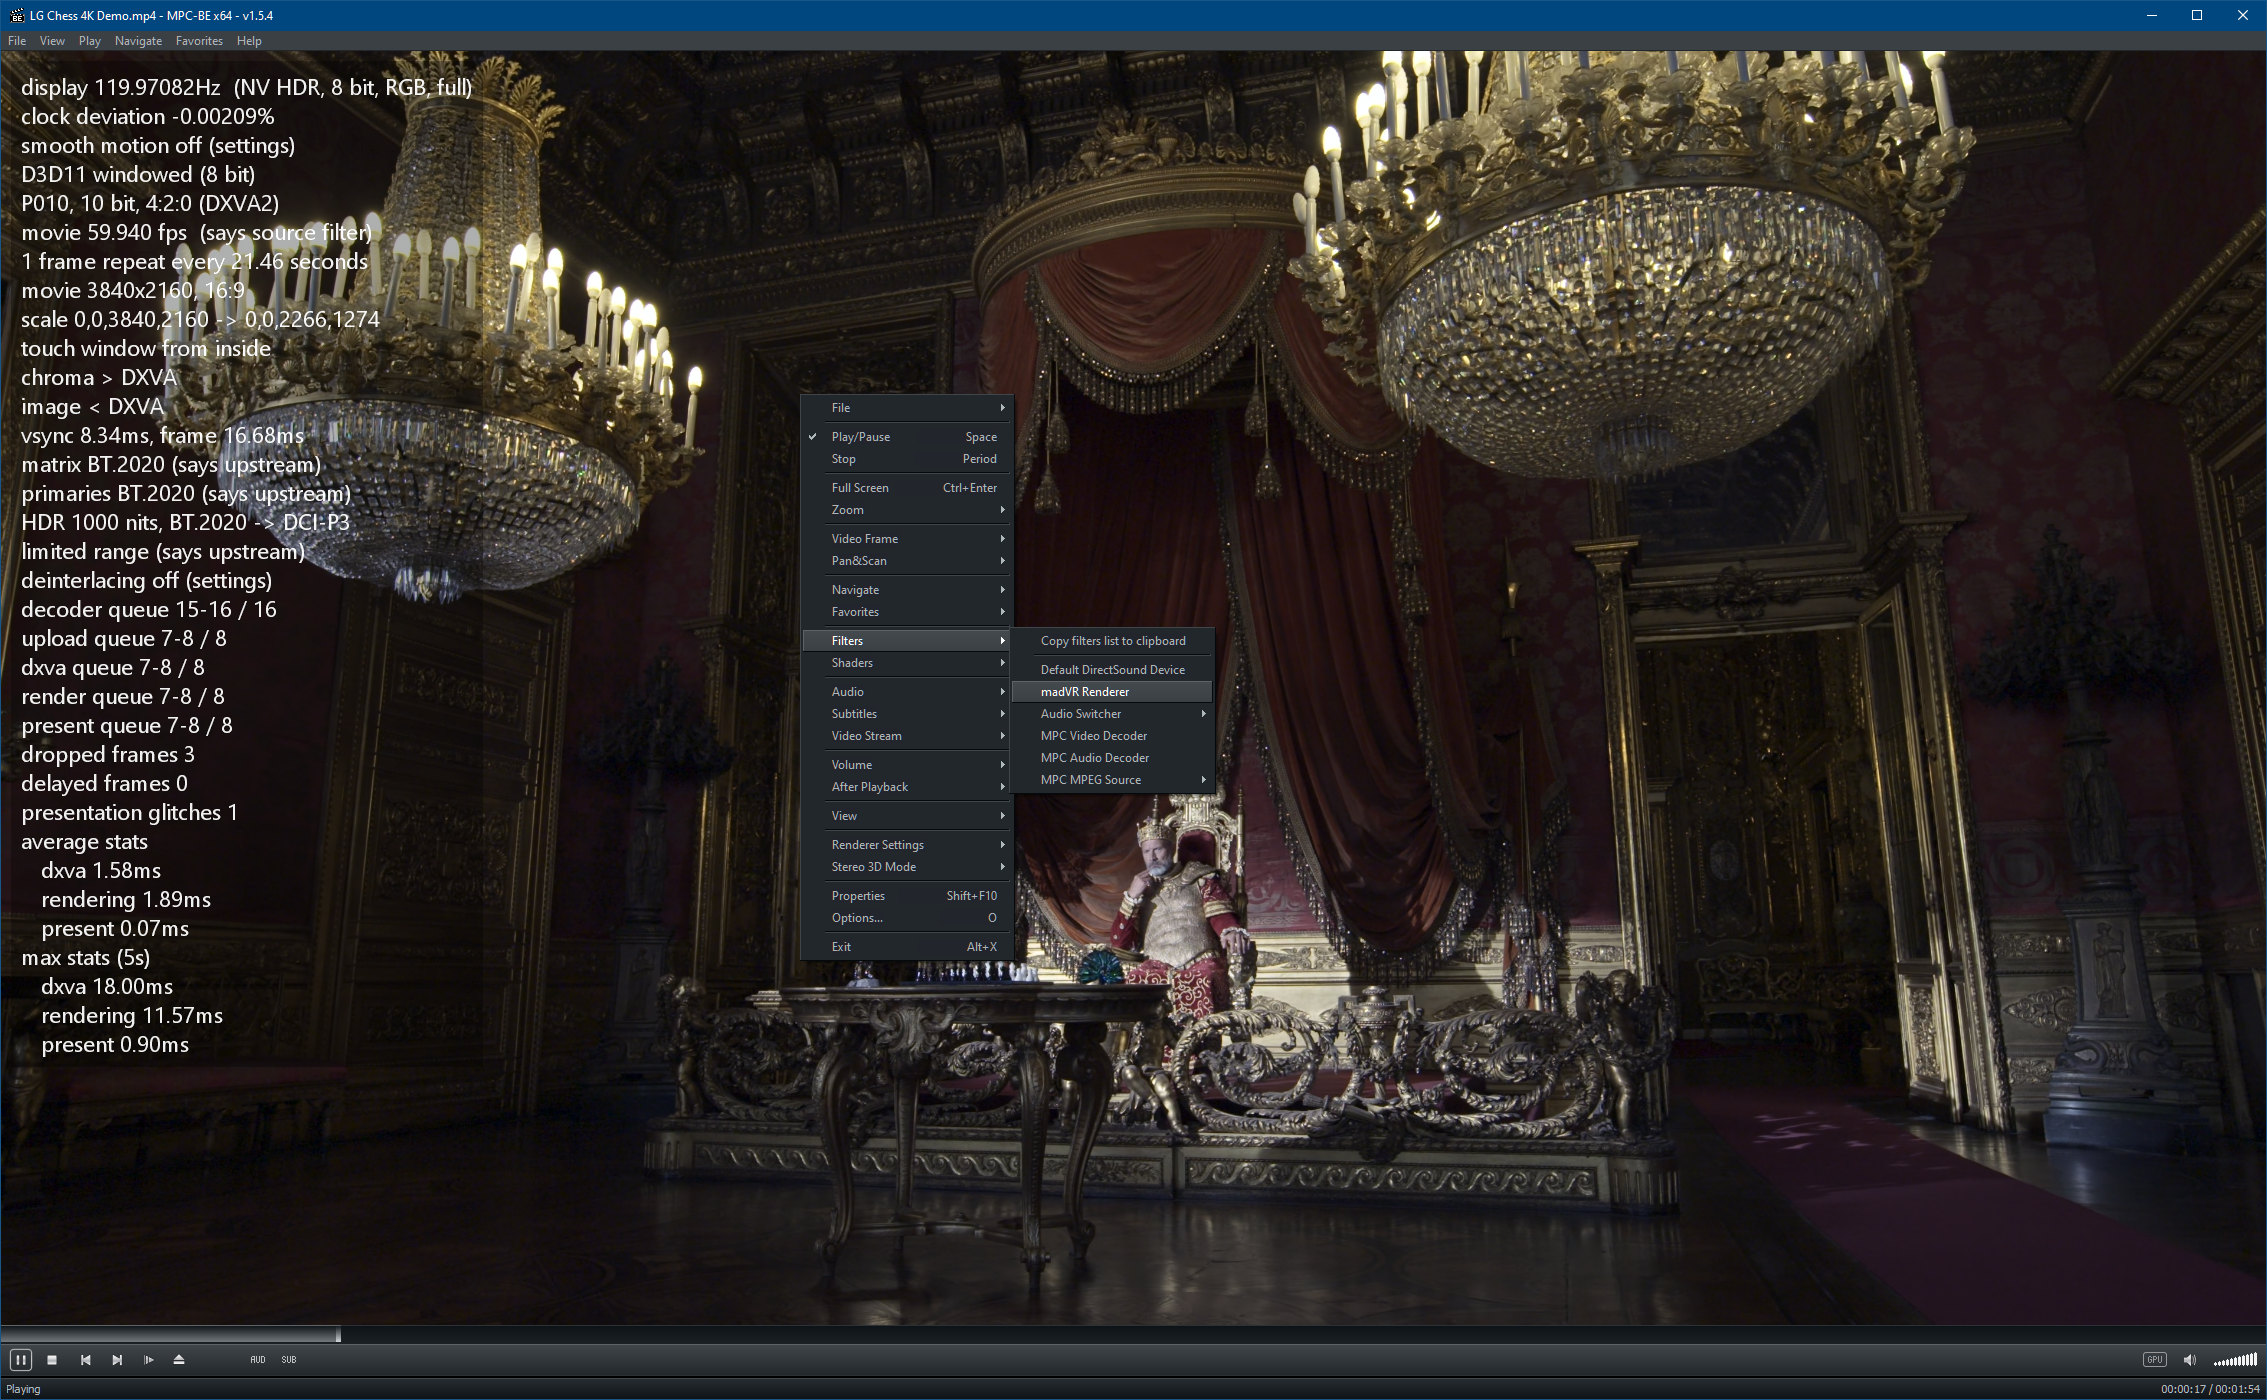Skip to next file button
This screenshot has width=2267, height=1400.
117,1360
